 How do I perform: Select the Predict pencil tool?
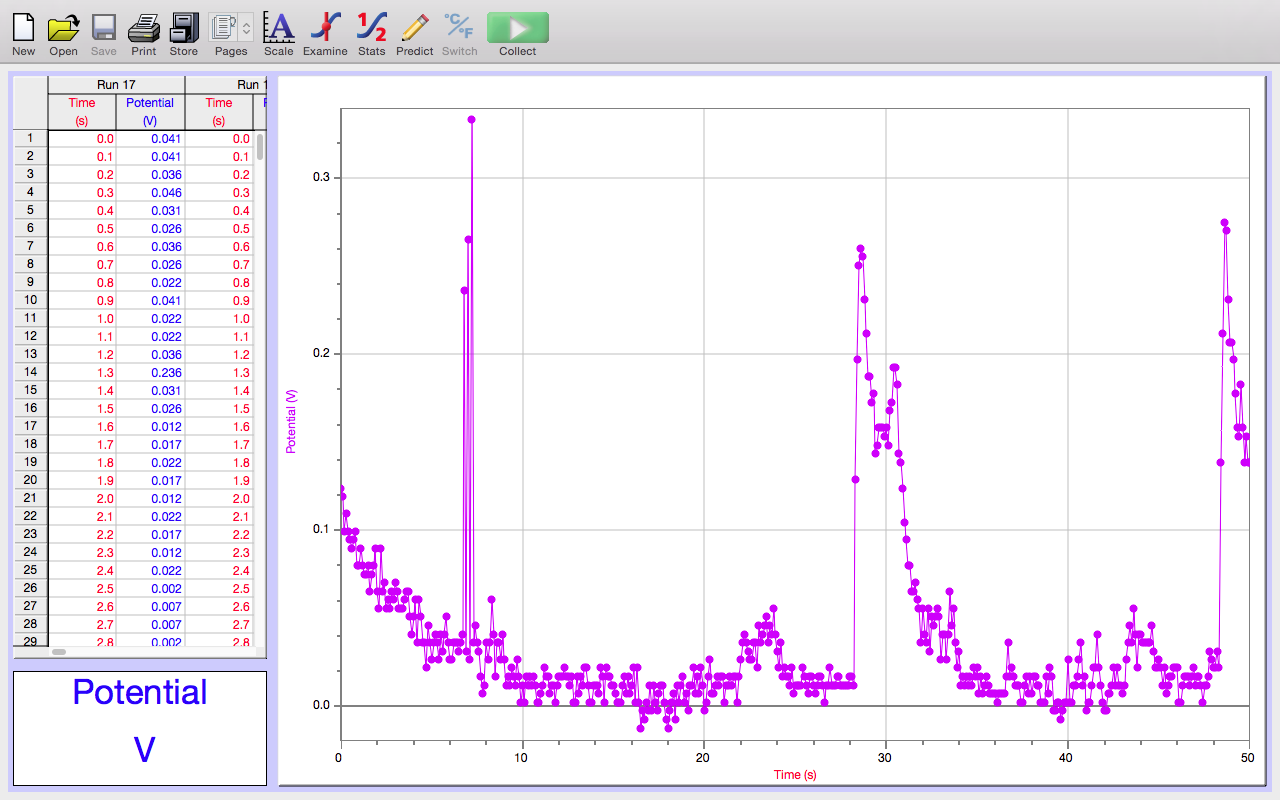click(x=414, y=27)
